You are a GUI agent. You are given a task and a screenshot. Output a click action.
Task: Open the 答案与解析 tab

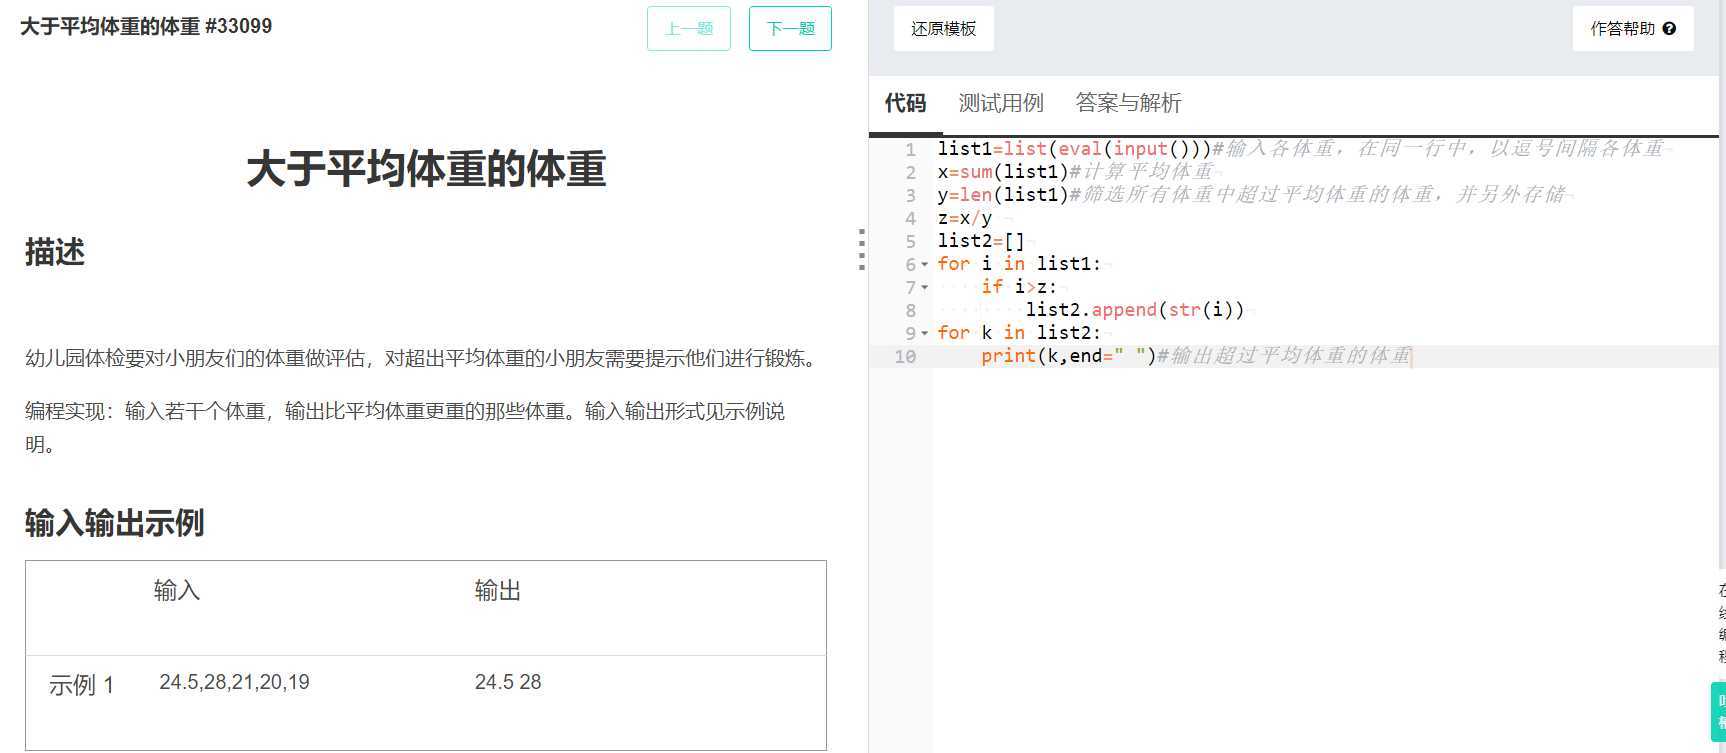coord(1128,103)
